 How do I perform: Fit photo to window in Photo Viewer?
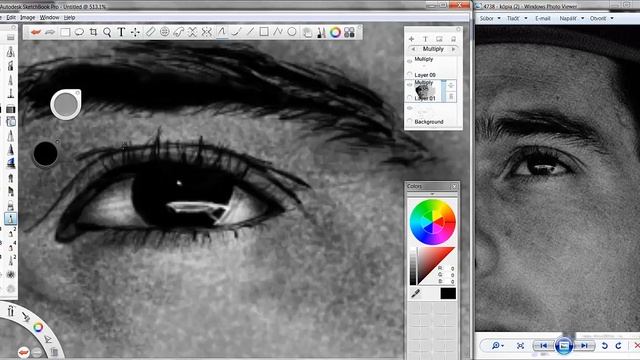coord(520,346)
